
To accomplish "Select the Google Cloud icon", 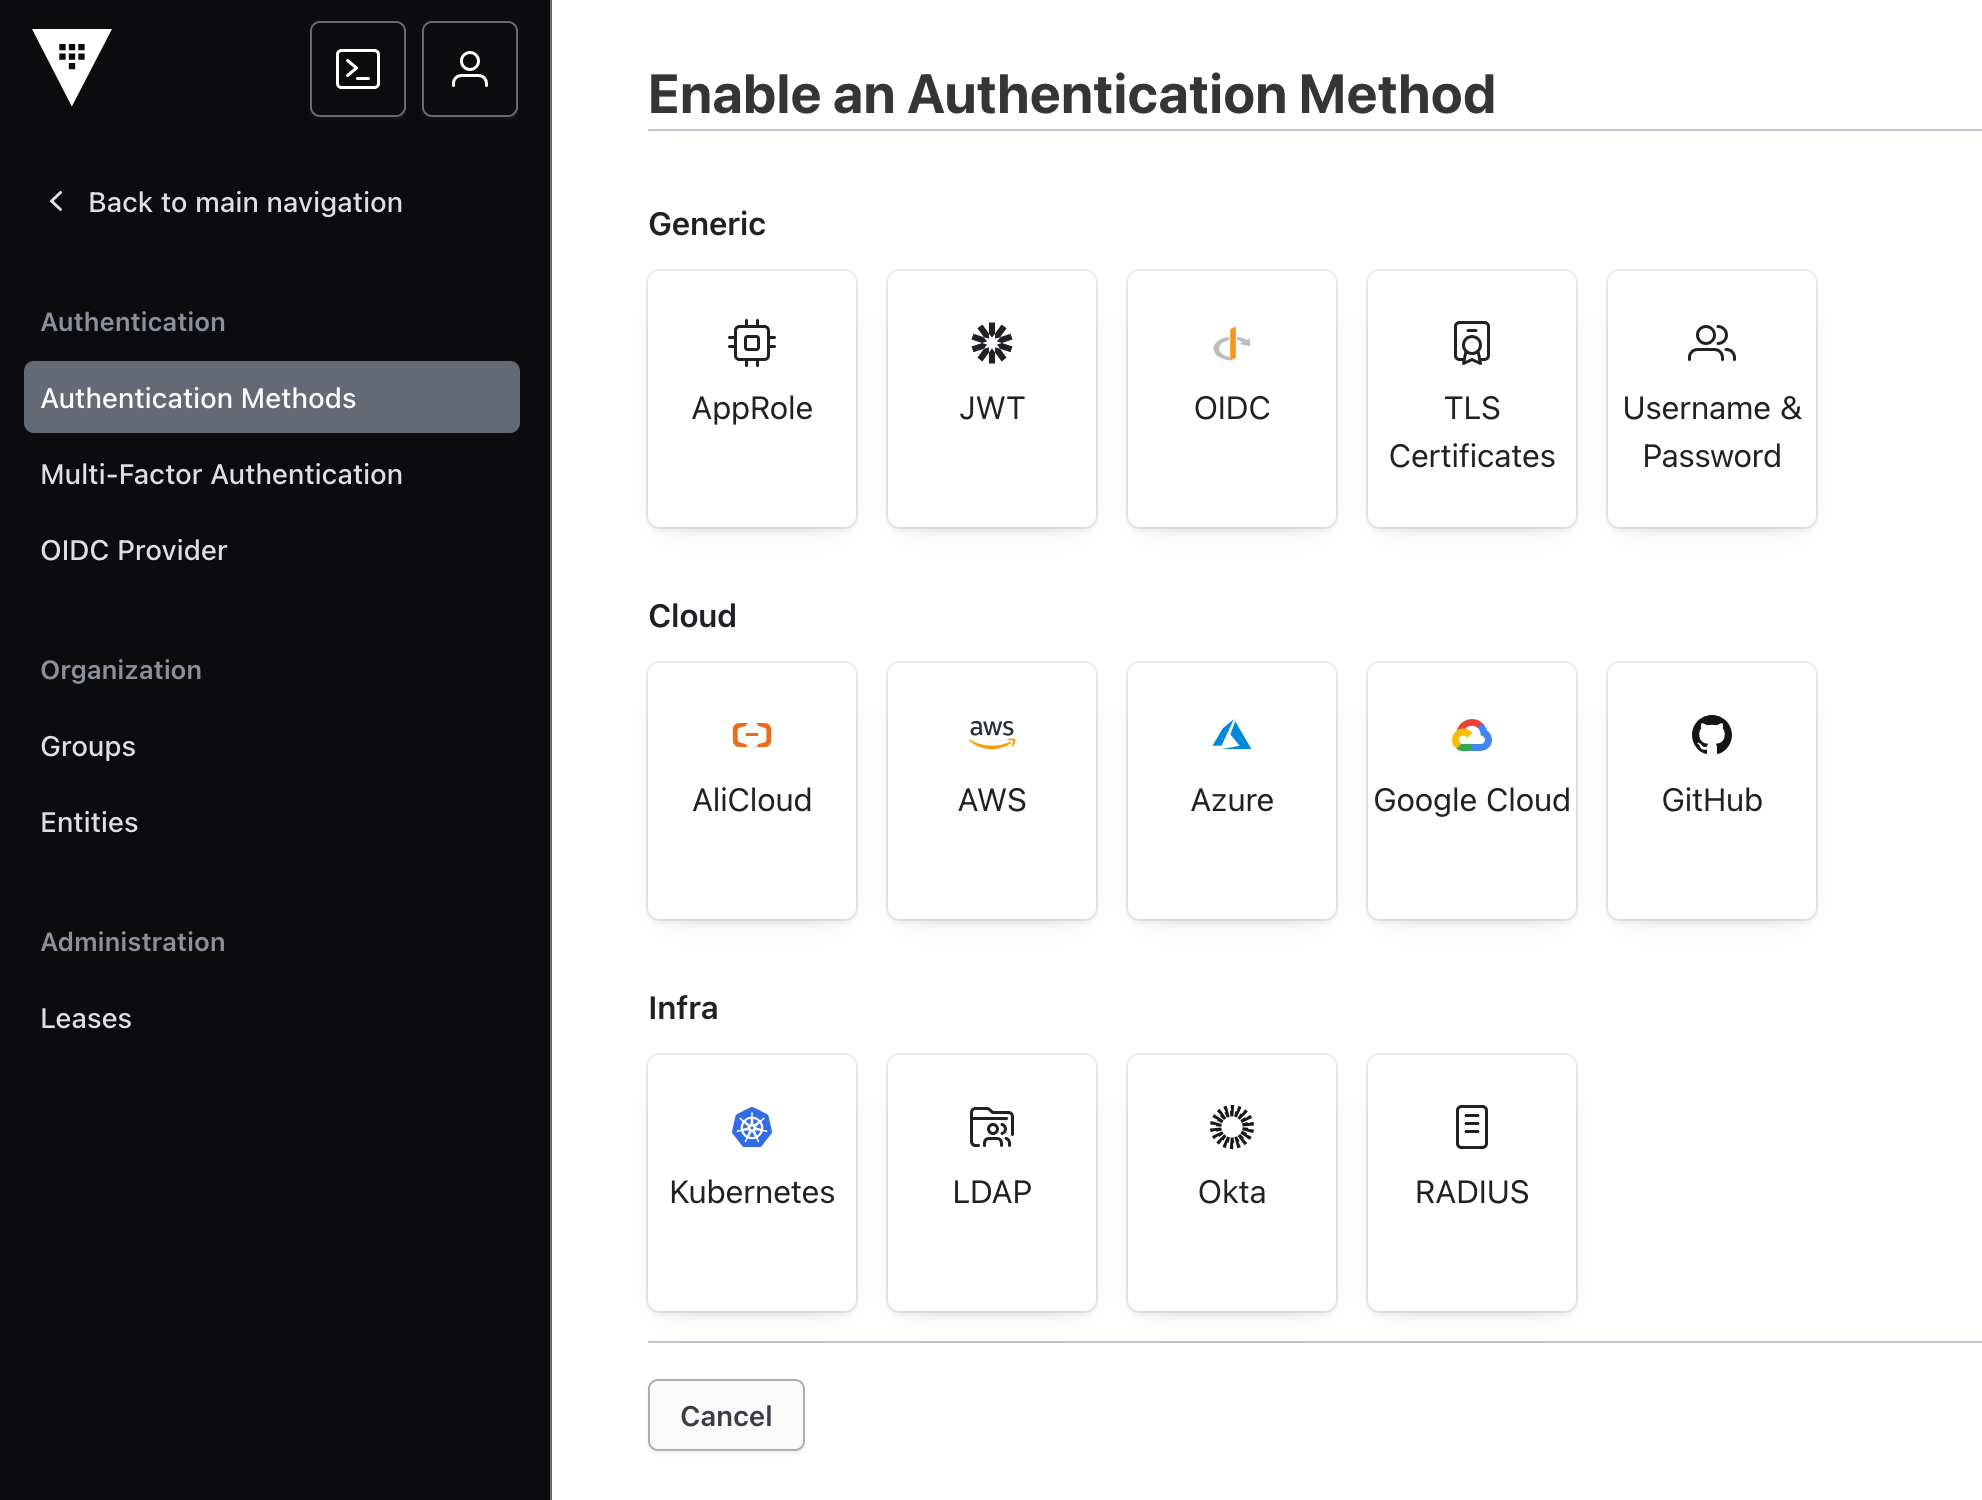I will coord(1471,735).
